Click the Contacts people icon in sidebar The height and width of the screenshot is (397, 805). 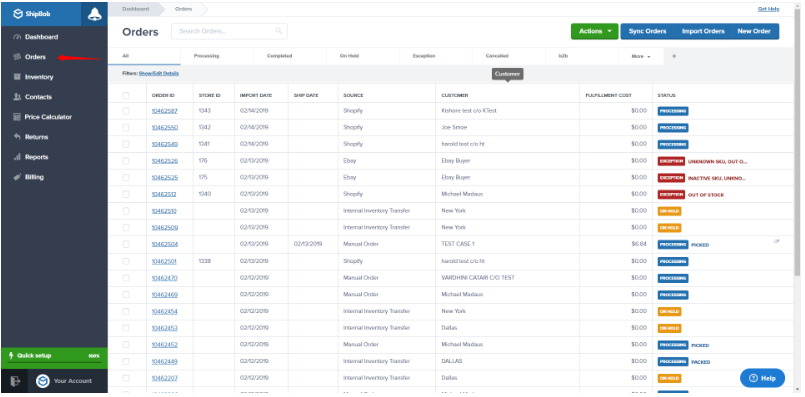pyautogui.click(x=17, y=97)
